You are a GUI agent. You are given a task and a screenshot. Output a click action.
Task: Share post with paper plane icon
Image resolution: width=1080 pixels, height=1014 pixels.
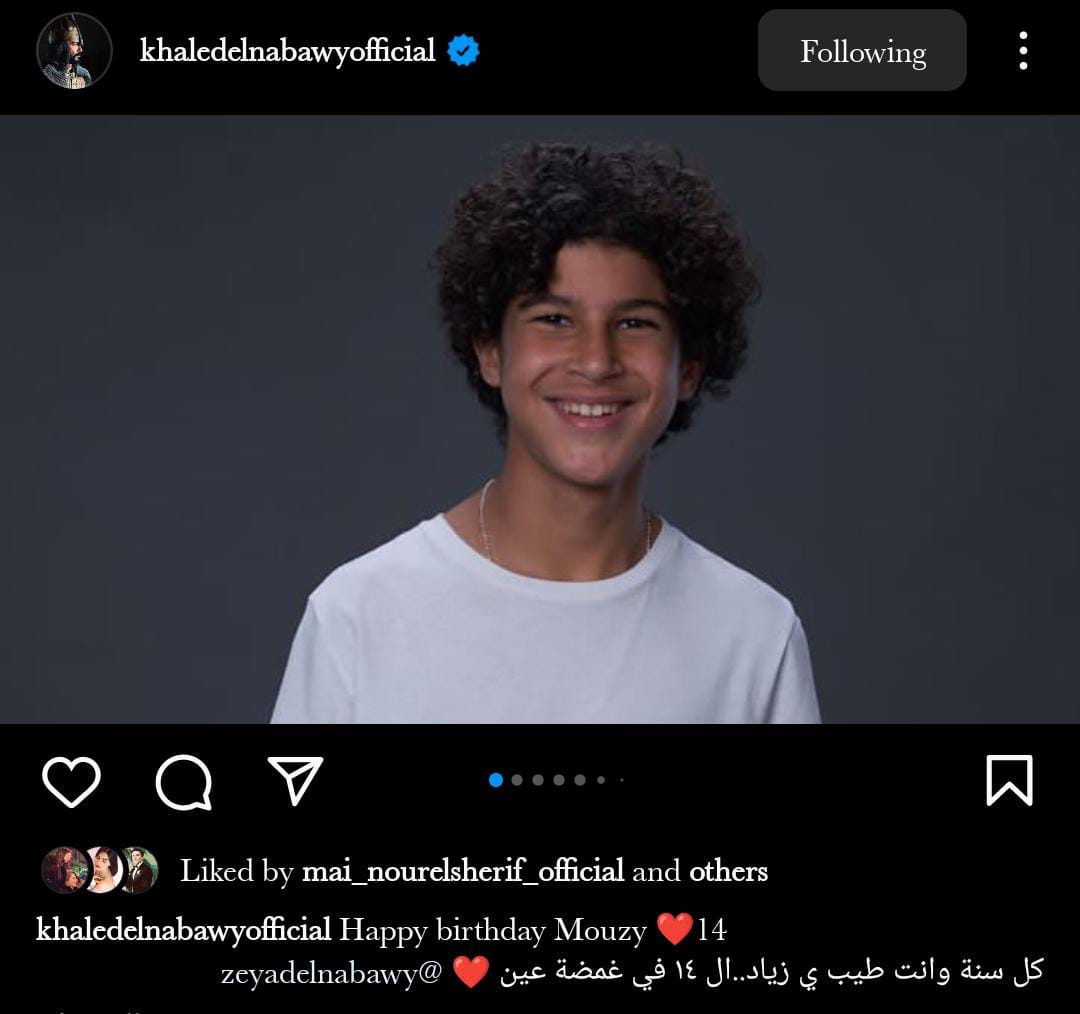(295, 780)
